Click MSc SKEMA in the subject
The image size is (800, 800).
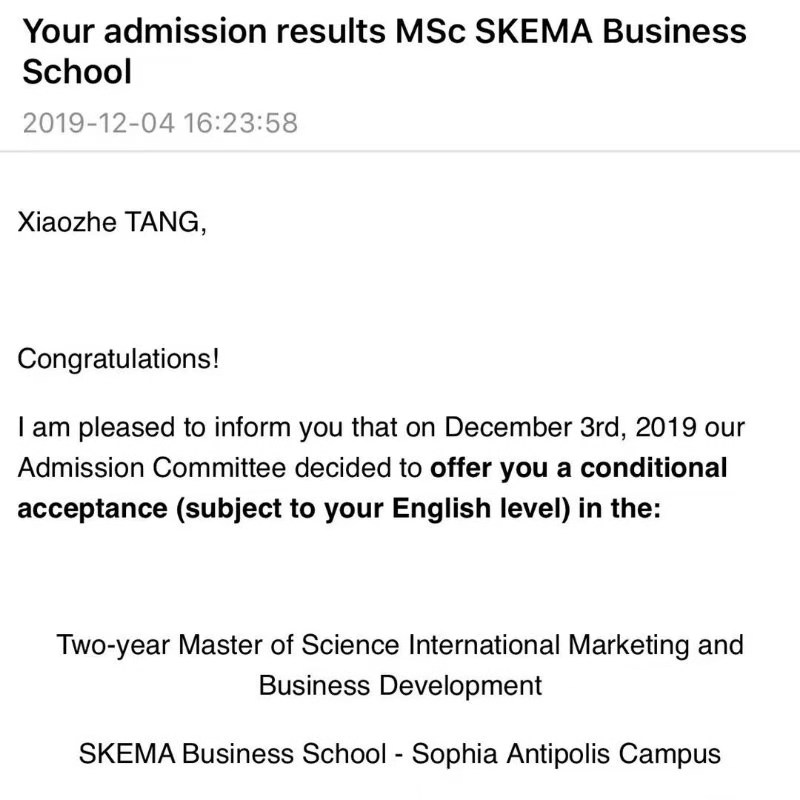click(494, 32)
